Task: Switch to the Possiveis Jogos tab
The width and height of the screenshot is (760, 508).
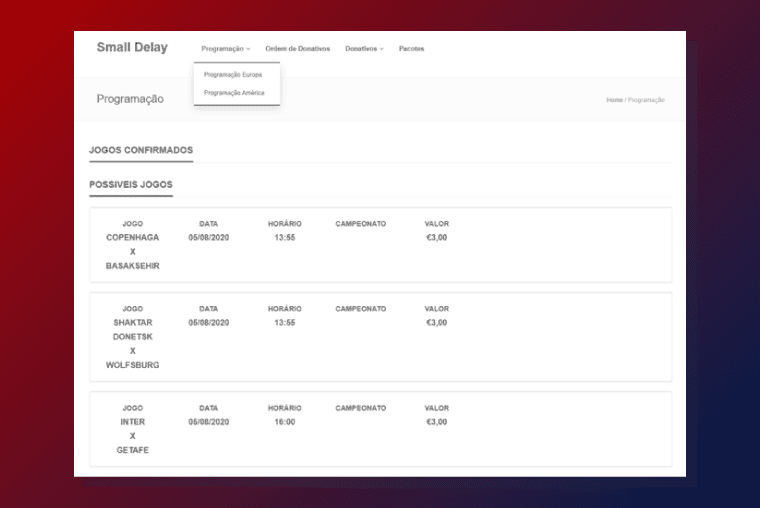Action: tap(131, 185)
